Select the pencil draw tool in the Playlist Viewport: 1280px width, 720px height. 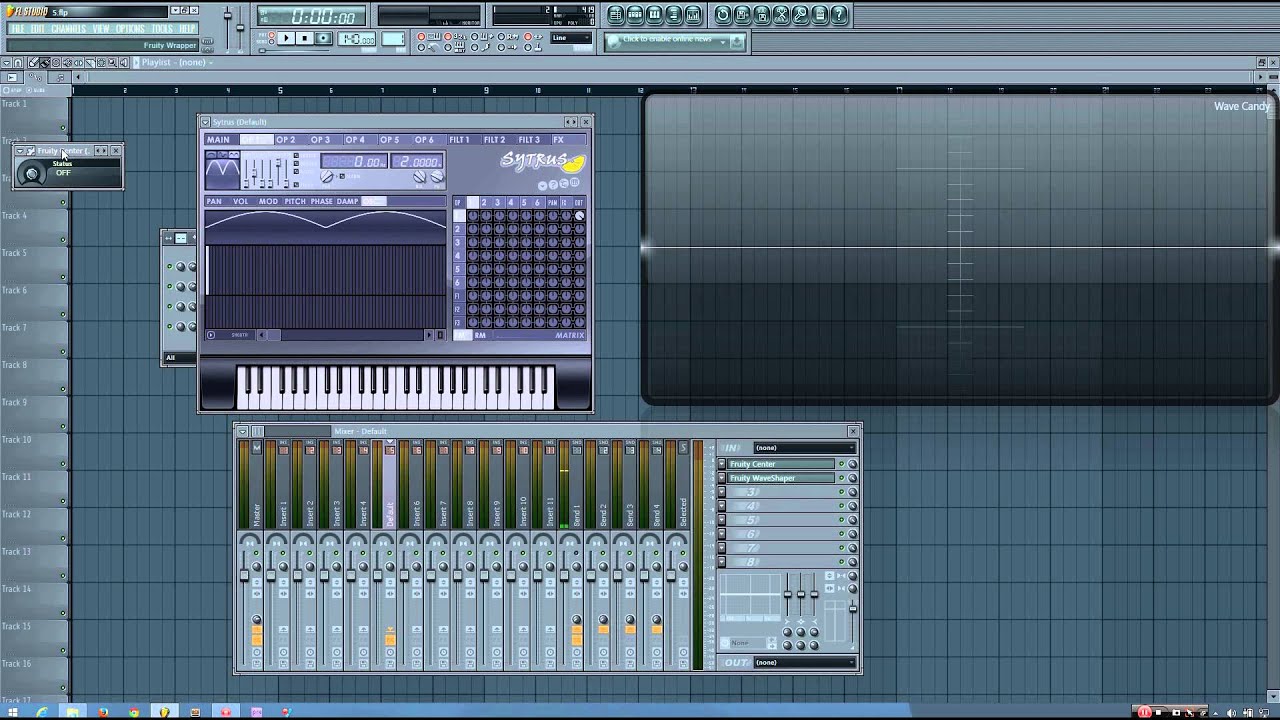[x=32, y=62]
